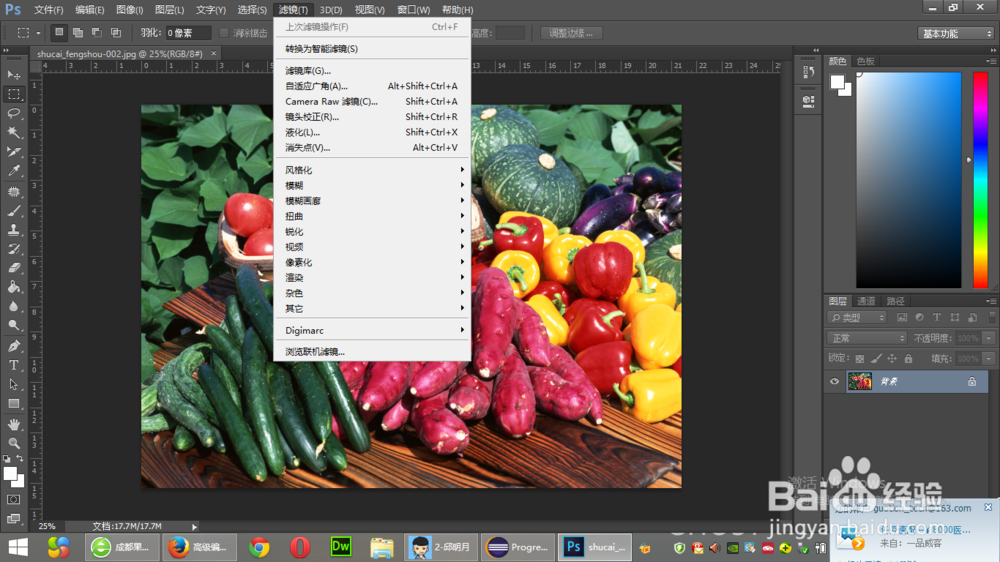Toggle lock all padlock in Layers panel
Image resolution: width=1000 pixels, height=562 pixels.
pyautogui.click(x=908, y=359)
